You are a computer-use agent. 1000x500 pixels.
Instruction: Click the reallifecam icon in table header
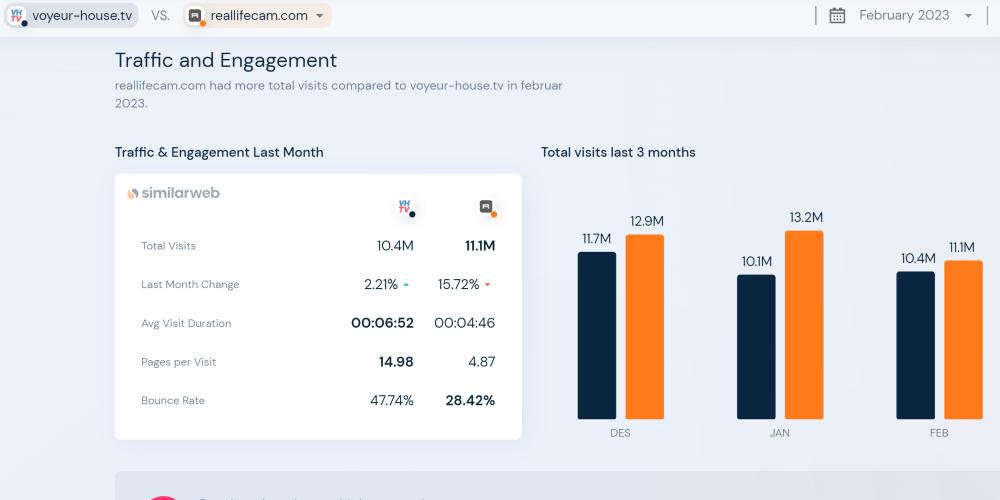(487, 207)
